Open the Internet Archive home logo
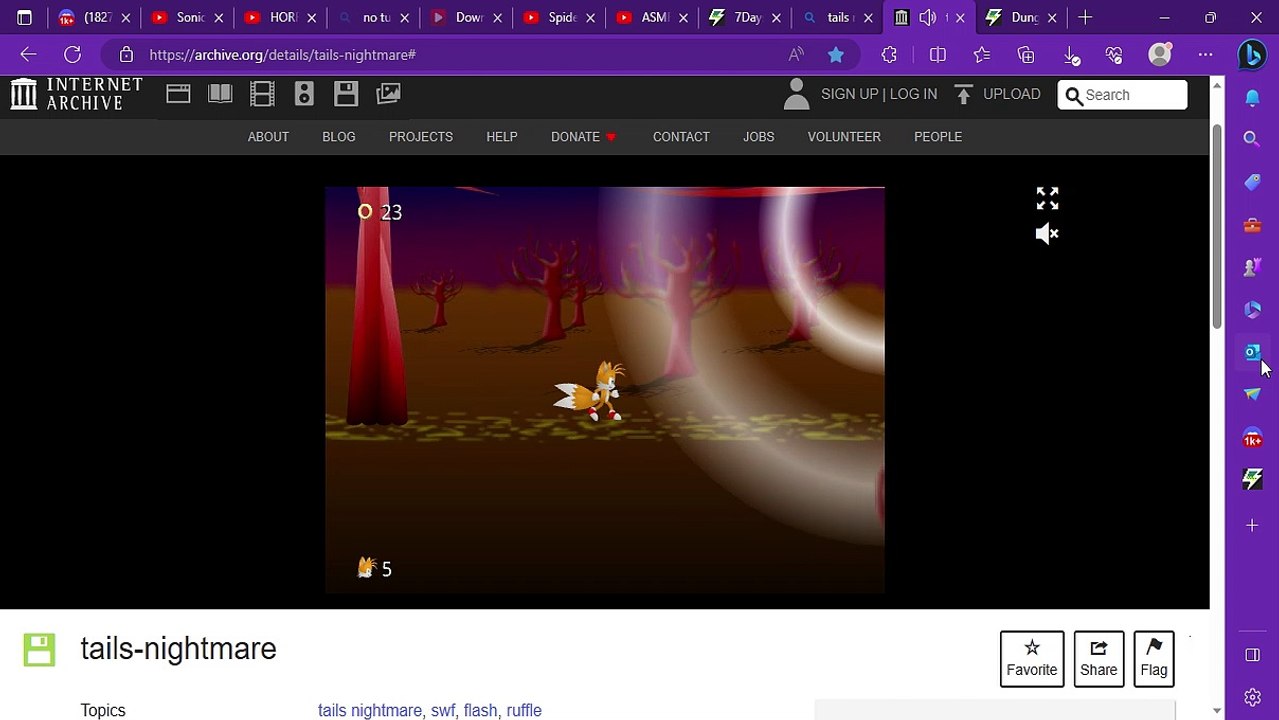The width and height of the screenshot is (1279, 720). coord(77,94)
